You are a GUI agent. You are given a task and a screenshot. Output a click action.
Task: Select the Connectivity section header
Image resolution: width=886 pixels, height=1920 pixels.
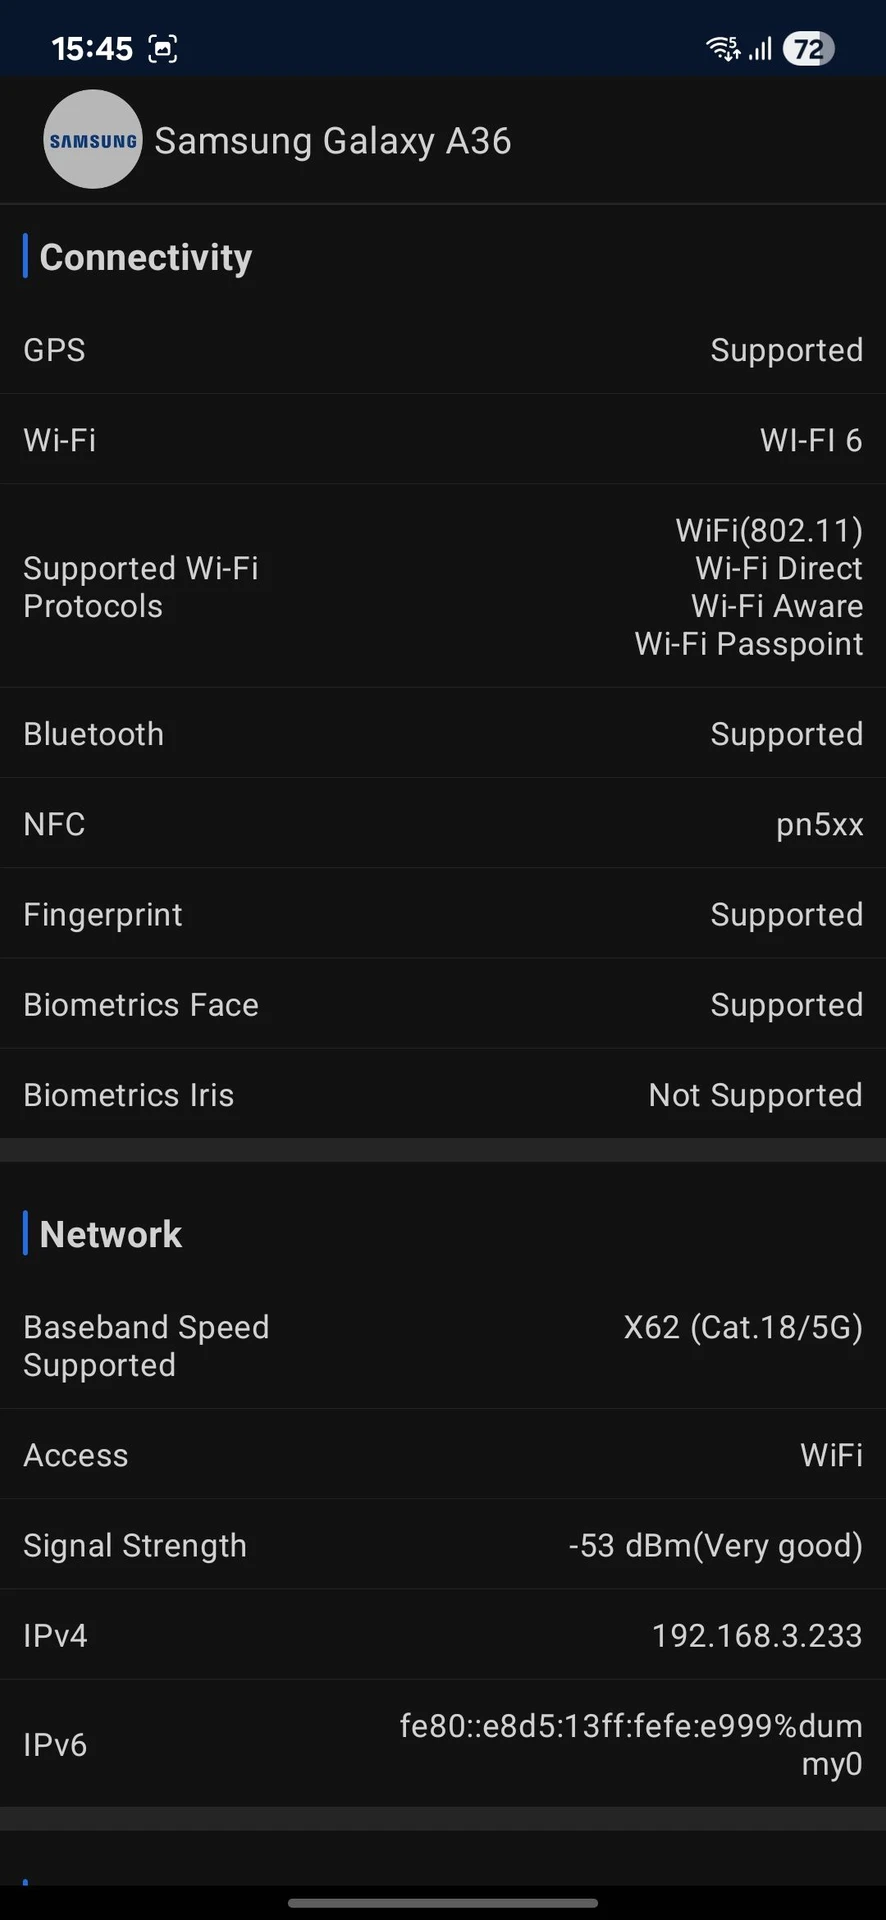(145, 257)
